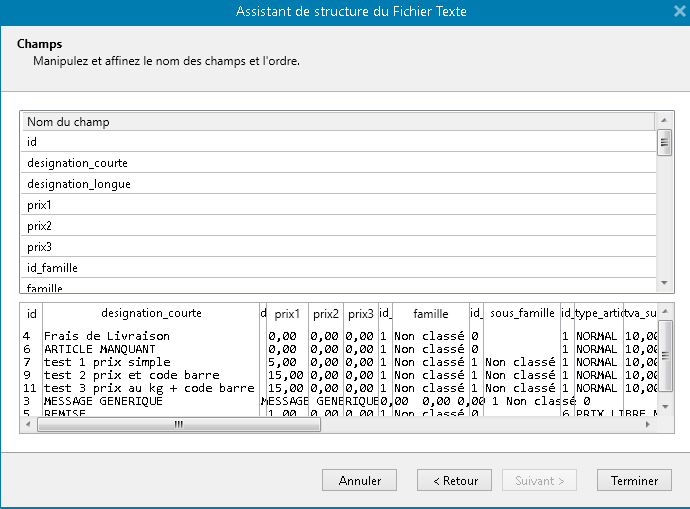
Task: Click the preview vertical scrollbar up arrow
Action: point(663,312)
